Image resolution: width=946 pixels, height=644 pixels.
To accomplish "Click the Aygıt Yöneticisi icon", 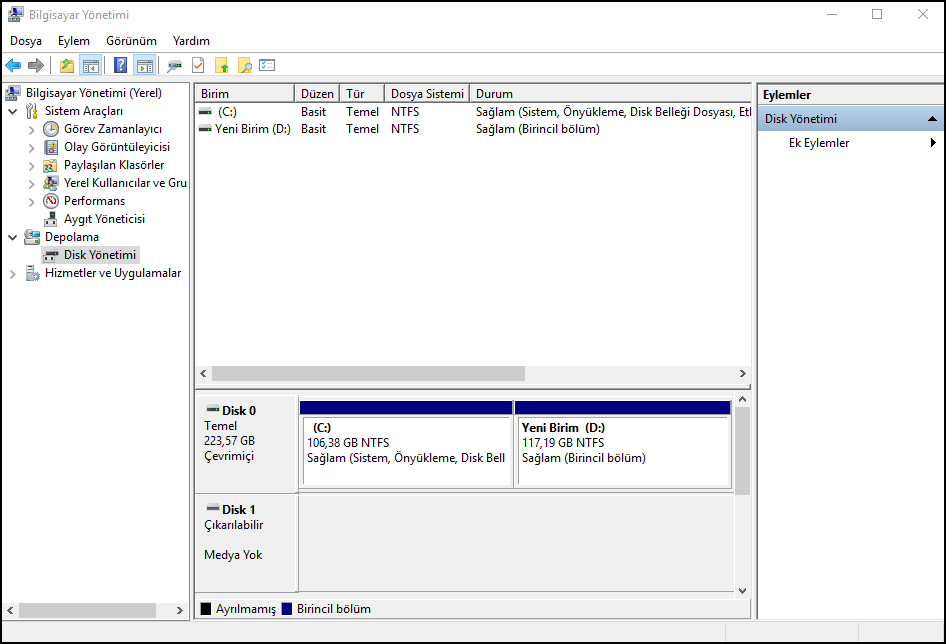I will click(x=51, y=219).
